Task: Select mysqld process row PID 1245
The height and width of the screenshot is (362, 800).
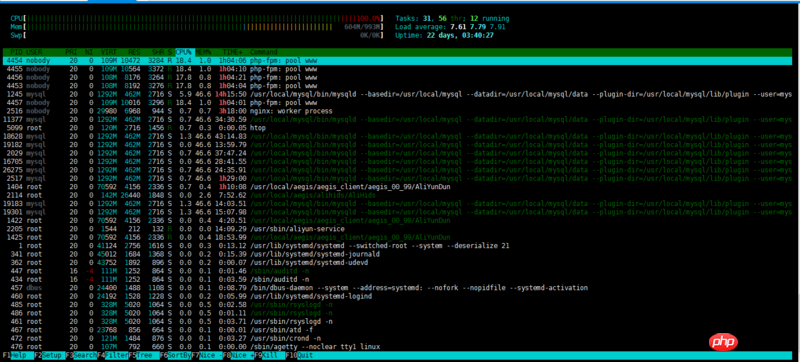Action: pos(398,94)
